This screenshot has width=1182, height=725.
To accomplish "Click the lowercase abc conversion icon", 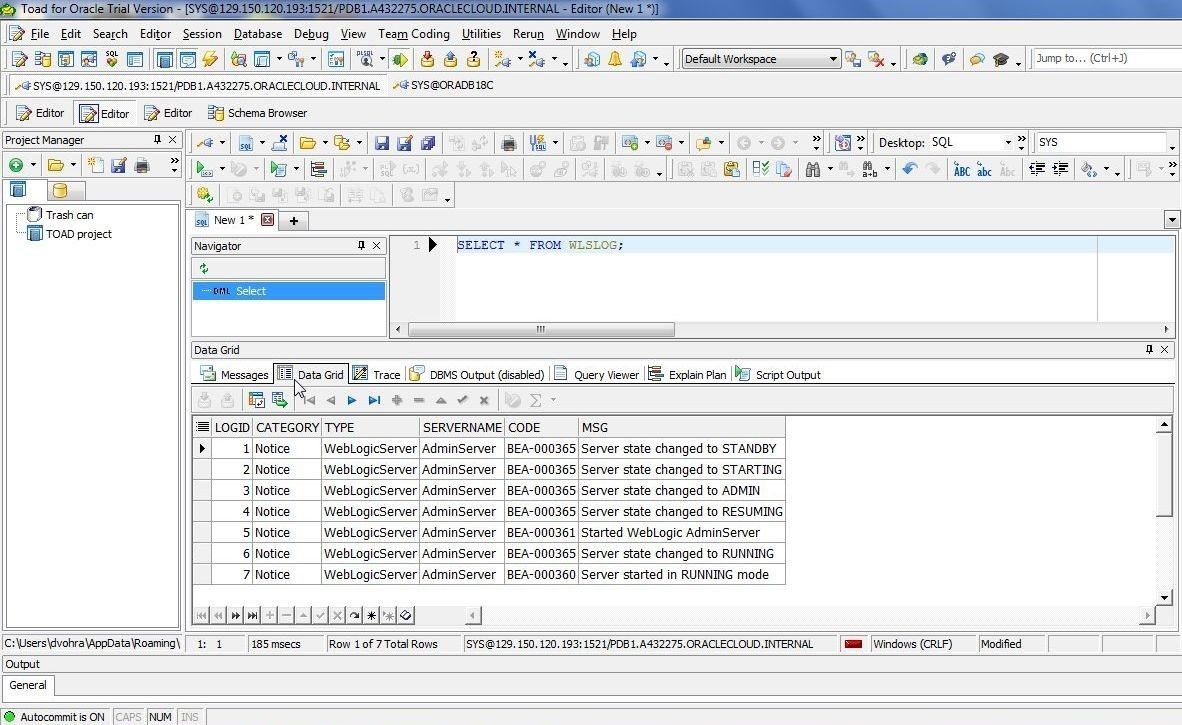I will [x=984, y=170].
